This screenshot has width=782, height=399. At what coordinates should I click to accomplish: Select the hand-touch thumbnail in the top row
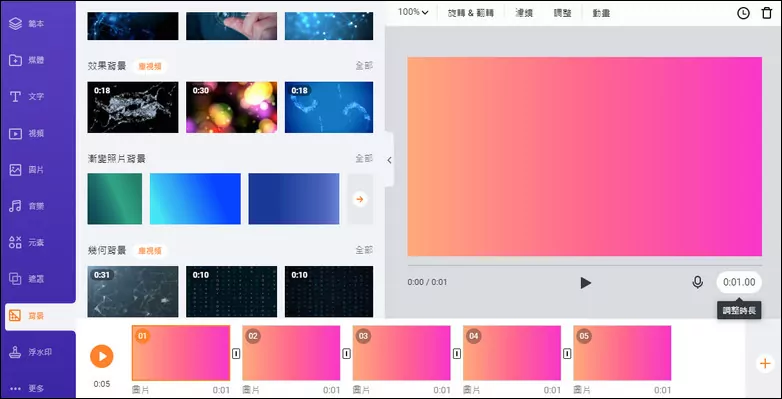click(x=231, y=26)
